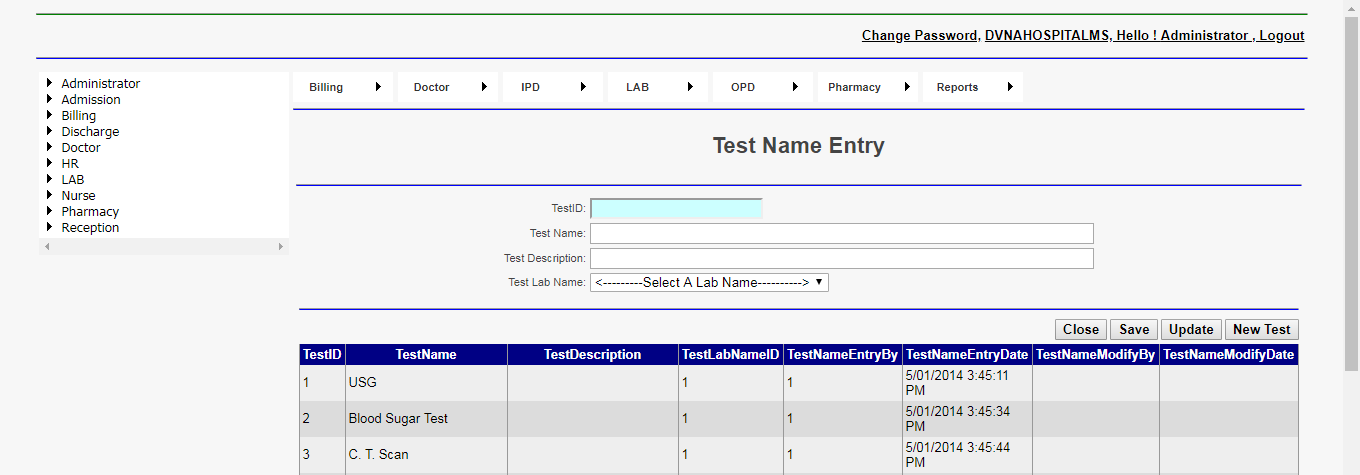Expand the LAB tree node arrow

tap(49, 179)
